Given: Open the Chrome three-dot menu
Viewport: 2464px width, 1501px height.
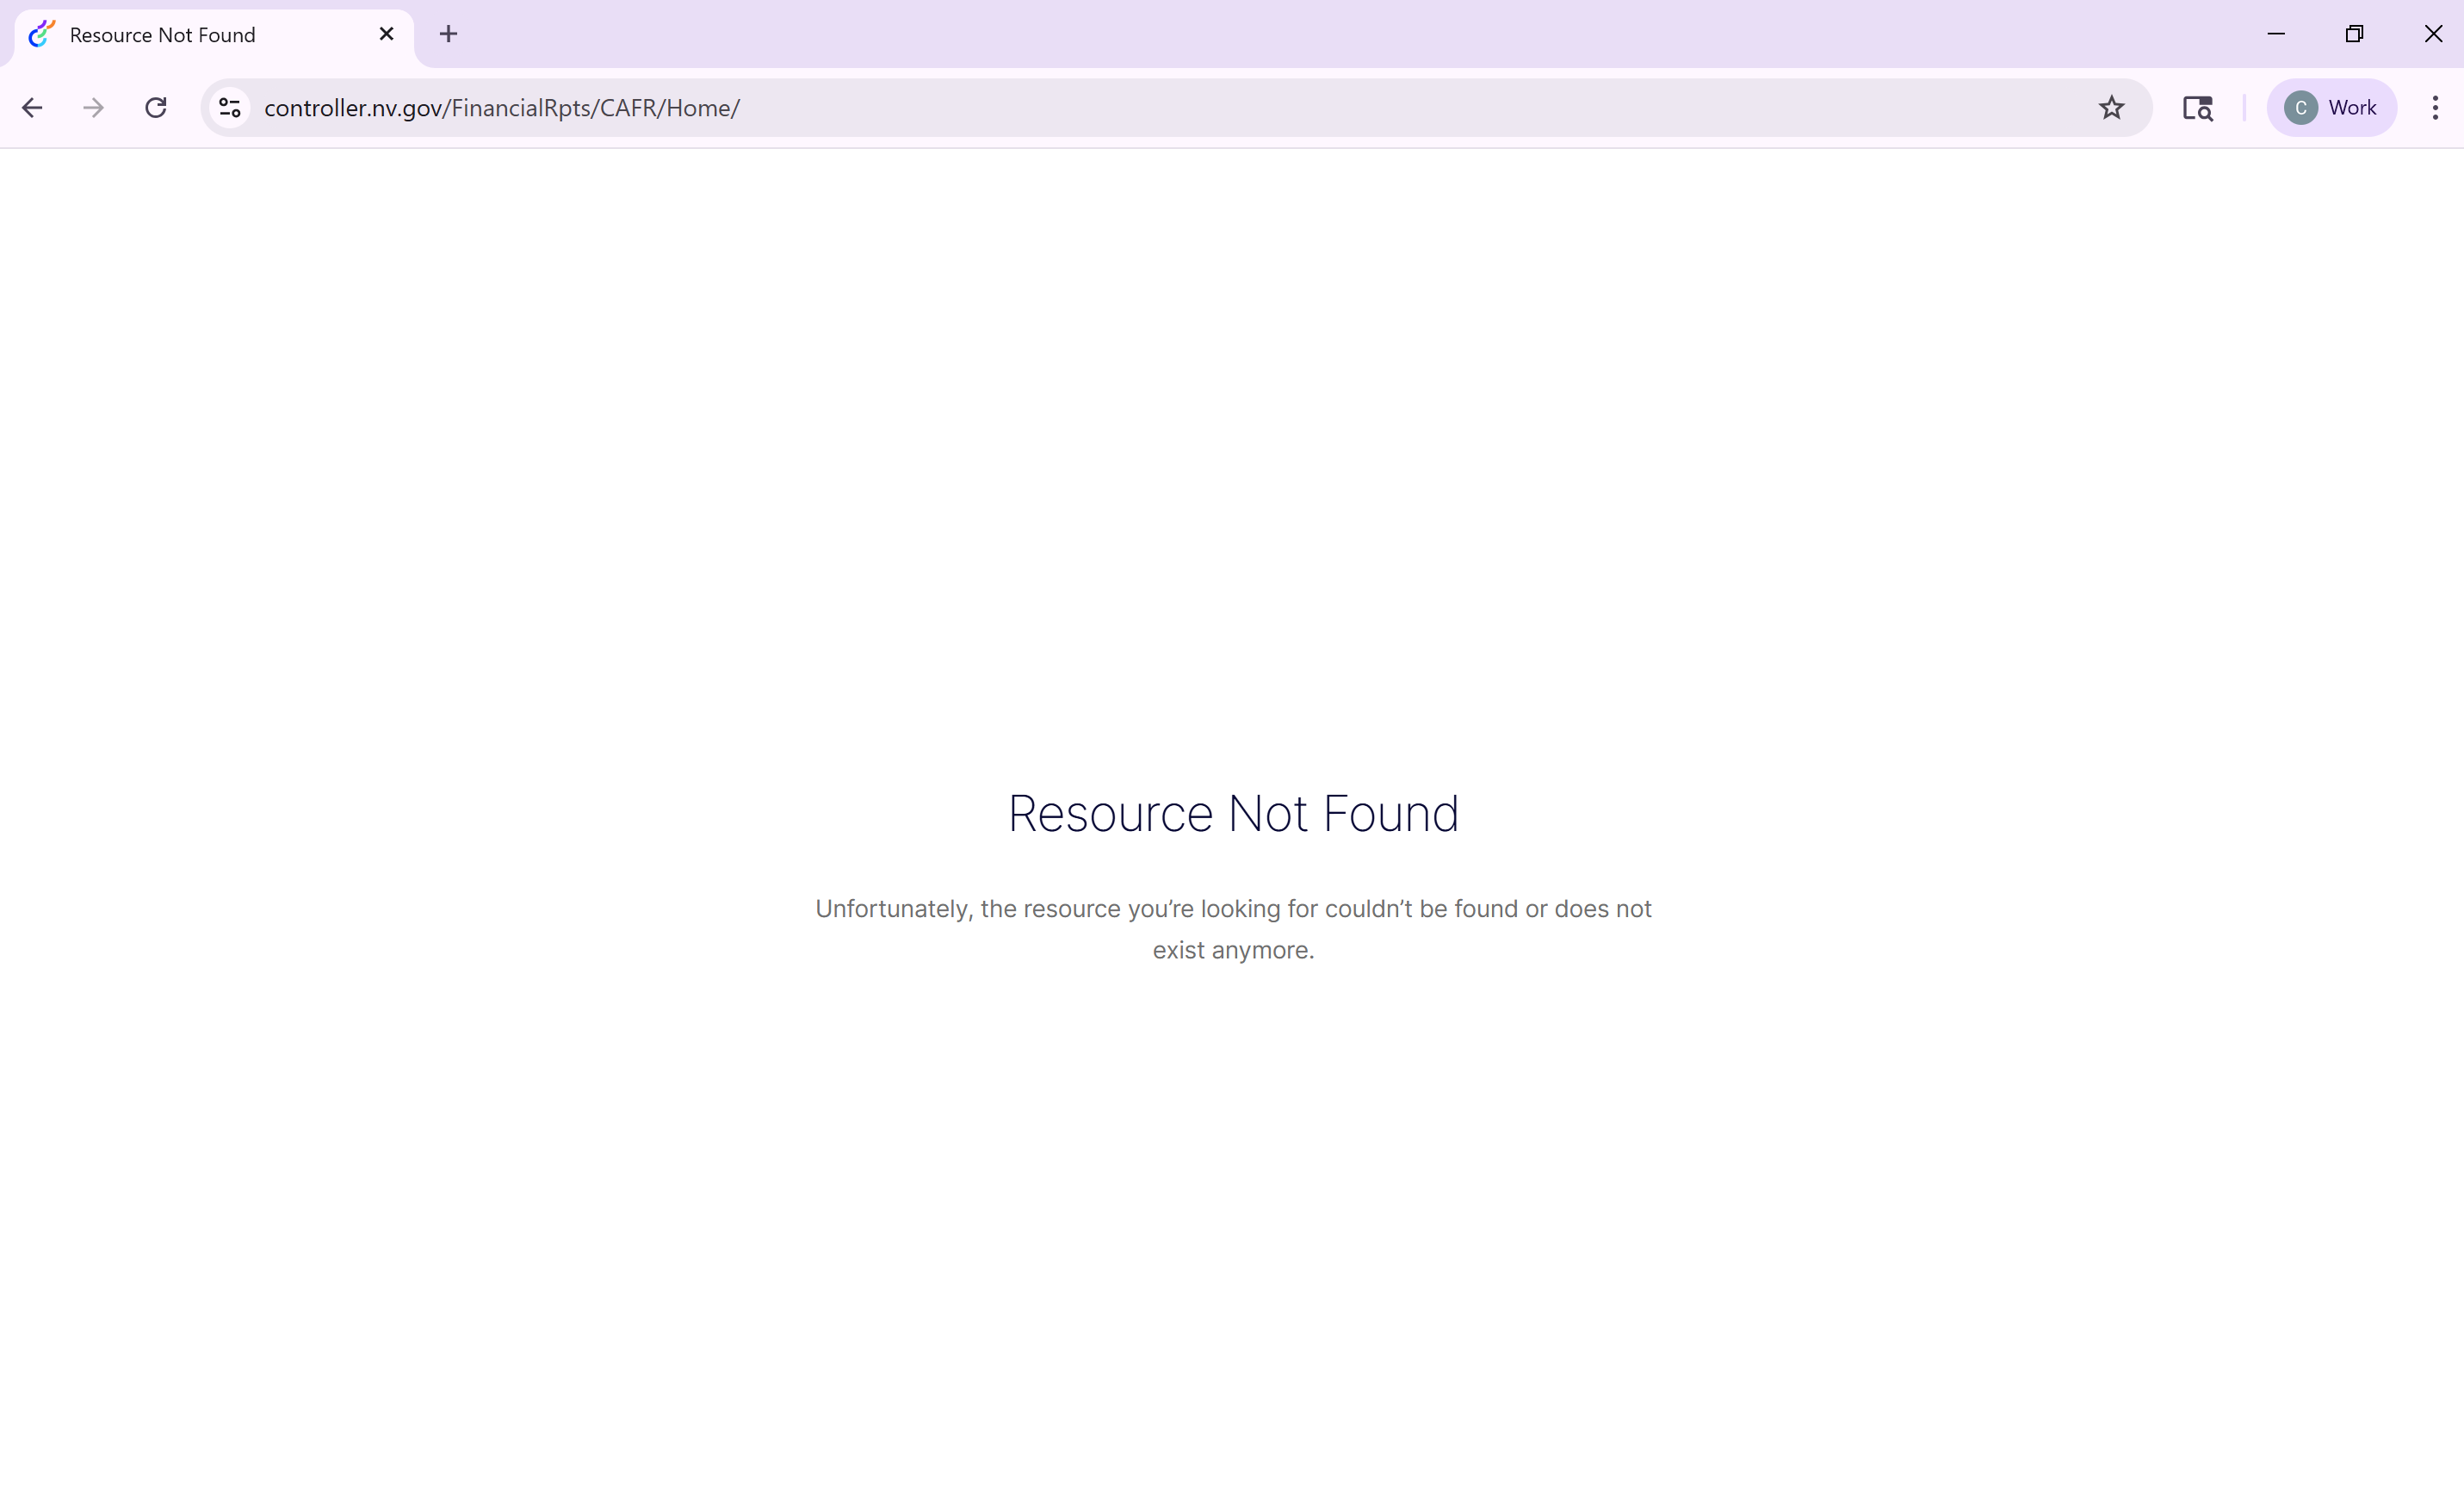Looking at the screenshot, I should 2435,108.
